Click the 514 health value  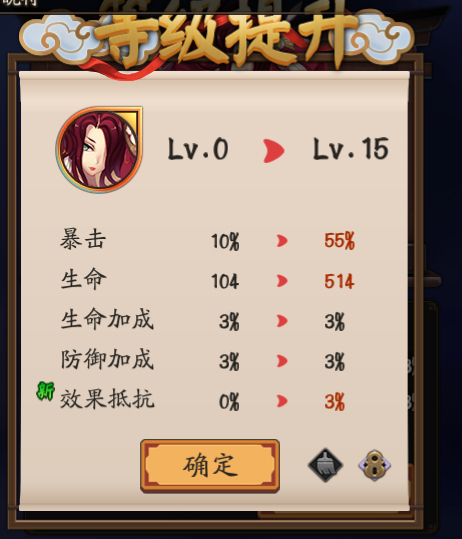[339, 281]
